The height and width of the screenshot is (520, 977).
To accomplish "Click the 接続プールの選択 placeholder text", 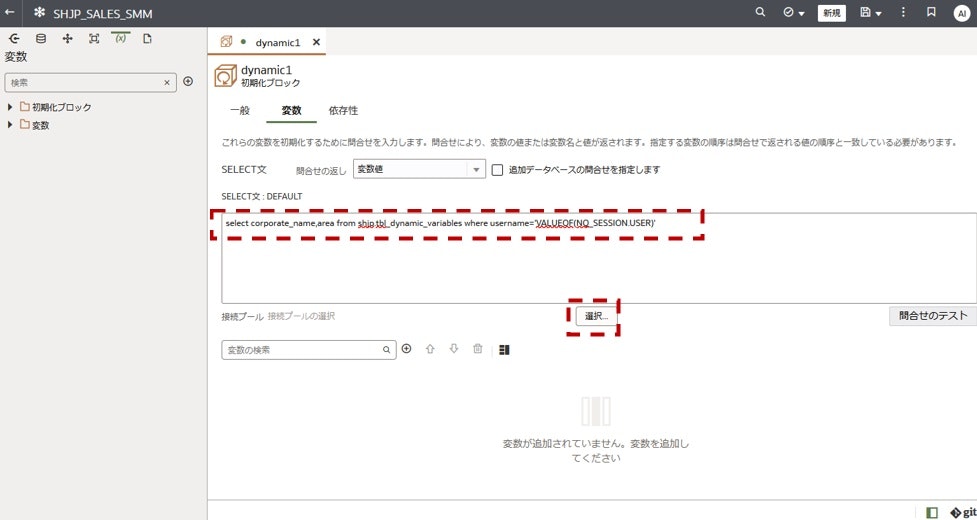I will [302, 316].
